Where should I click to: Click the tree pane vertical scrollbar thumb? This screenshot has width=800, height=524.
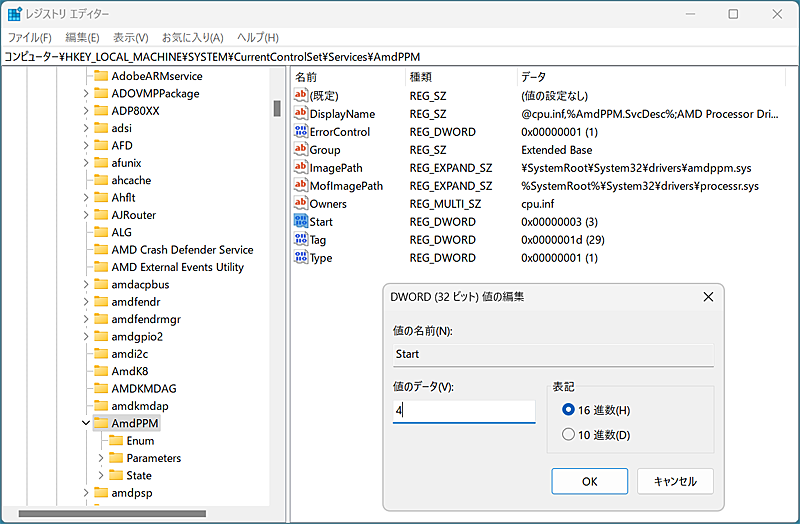tap(277, 108)
